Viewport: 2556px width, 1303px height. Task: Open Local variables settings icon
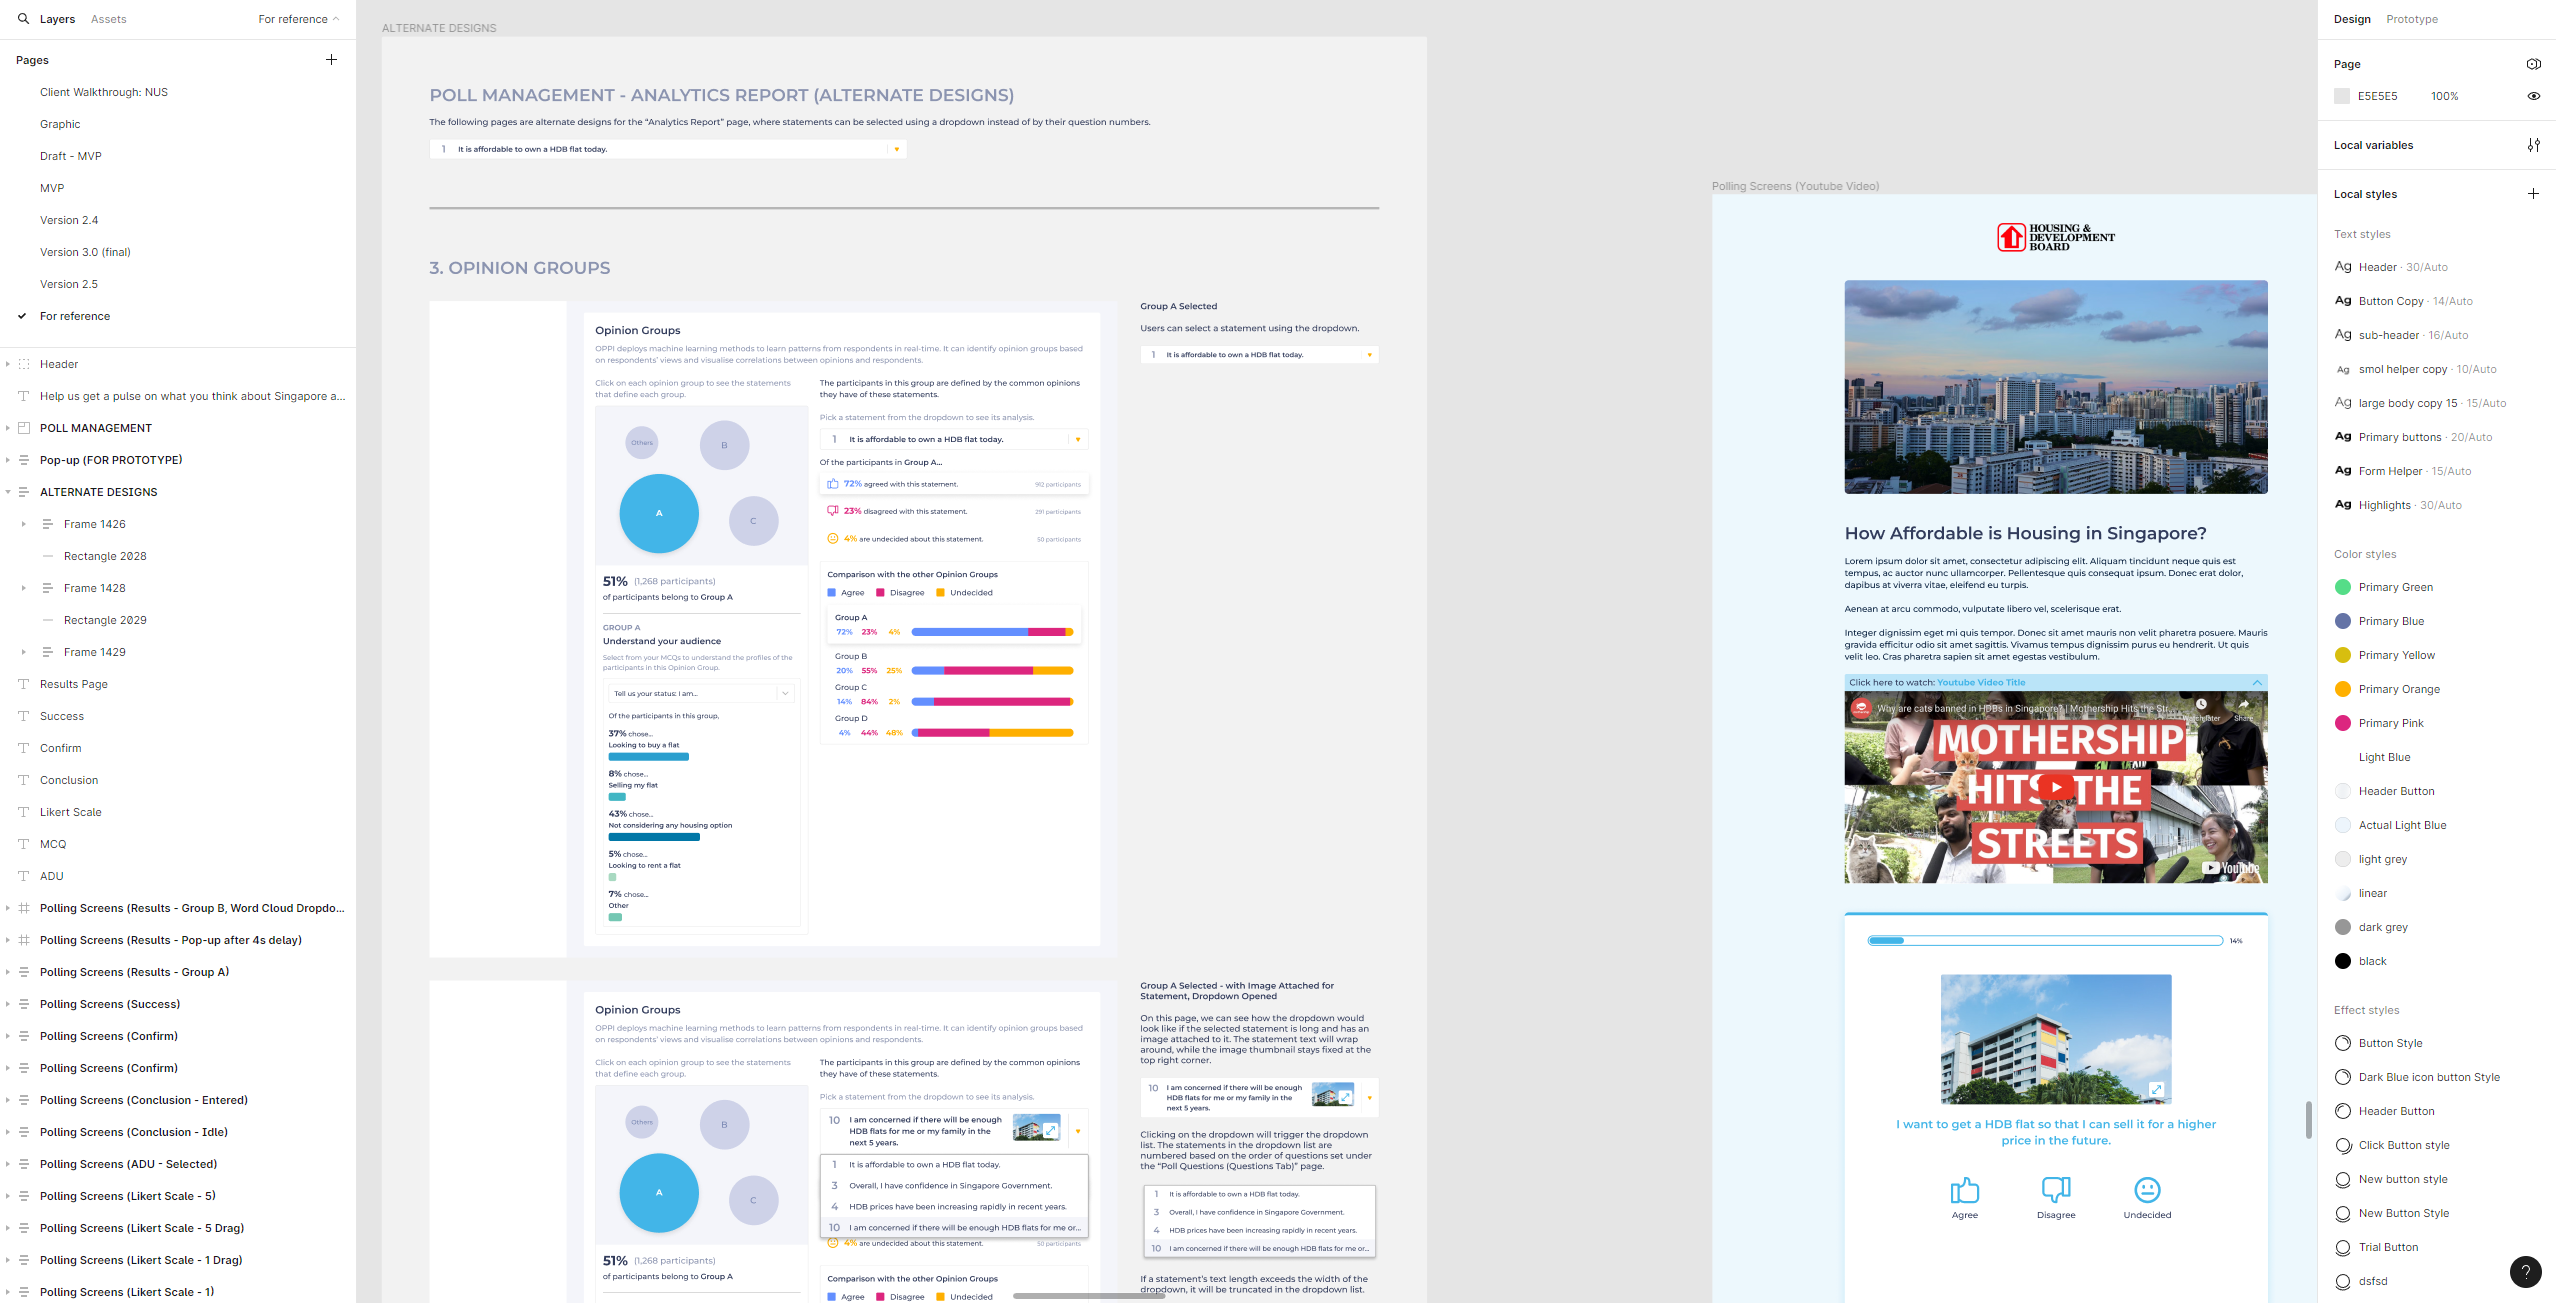pyautogui.click(x=2533, y=145)
